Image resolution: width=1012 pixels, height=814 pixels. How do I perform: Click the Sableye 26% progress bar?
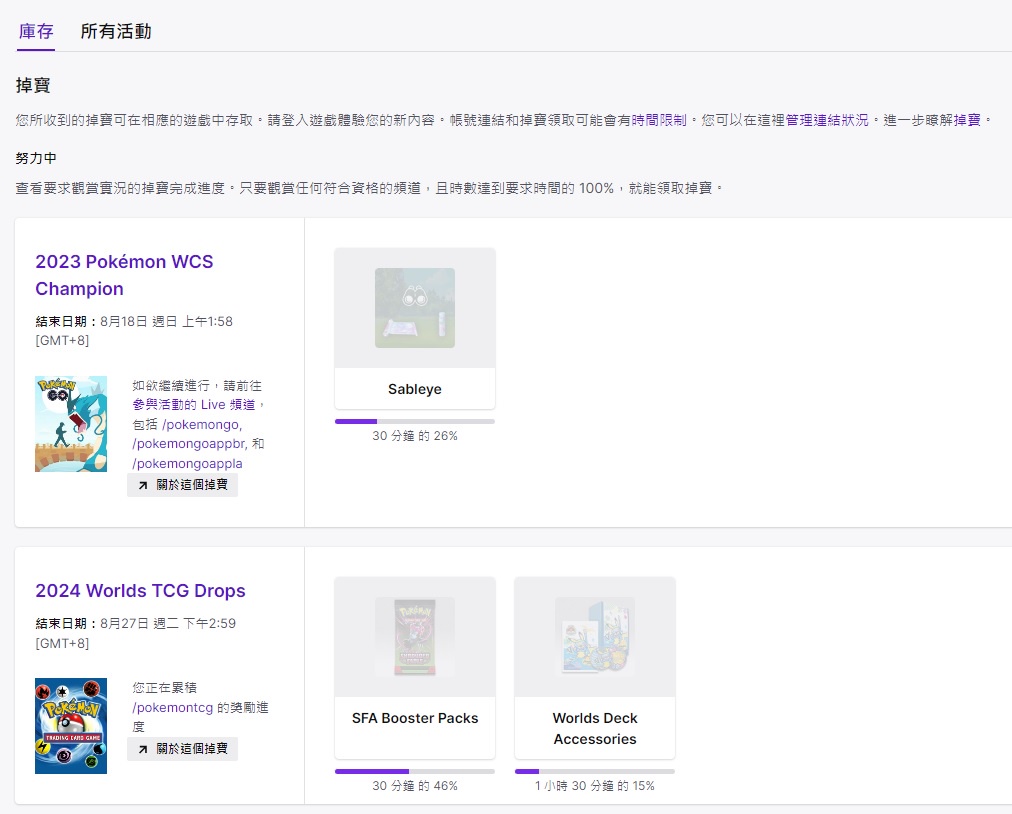pos(415,422)
